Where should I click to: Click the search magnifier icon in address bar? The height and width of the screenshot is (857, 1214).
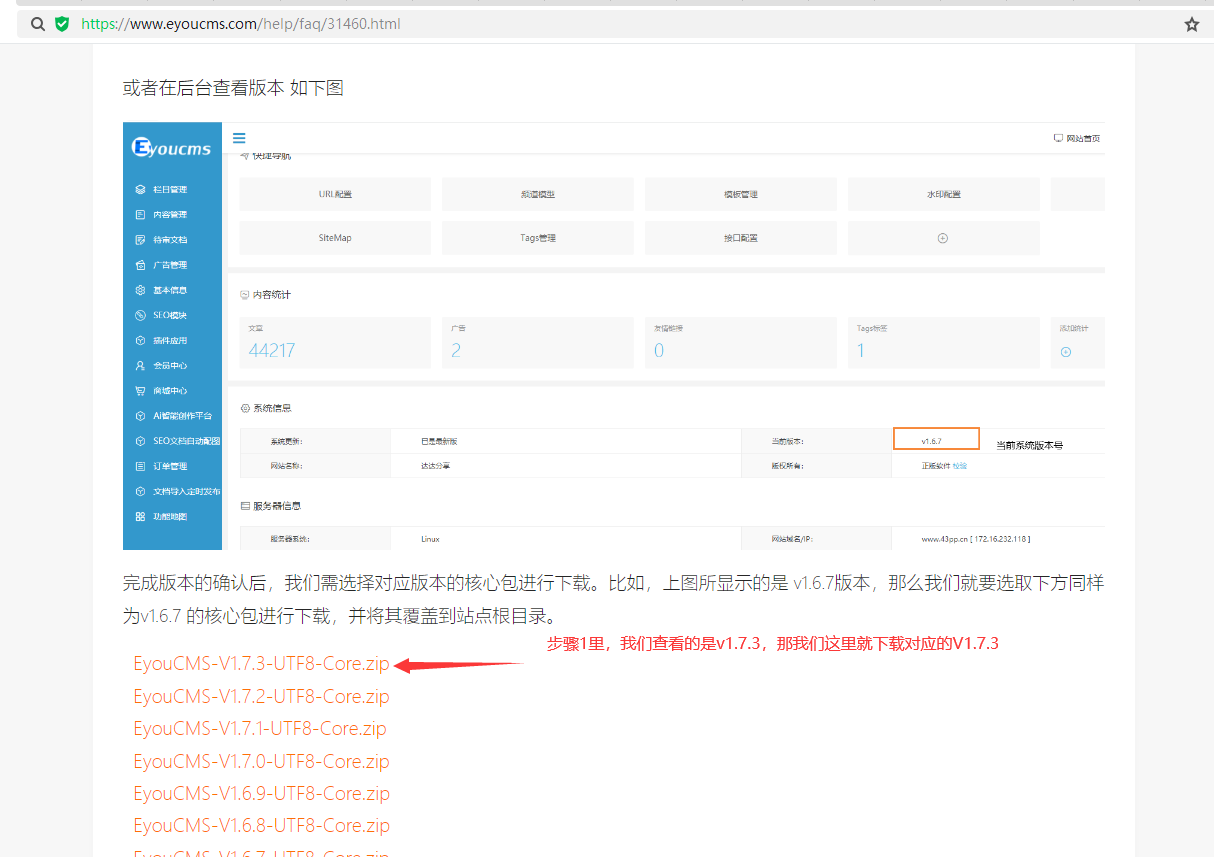click(x=38, y=24)
